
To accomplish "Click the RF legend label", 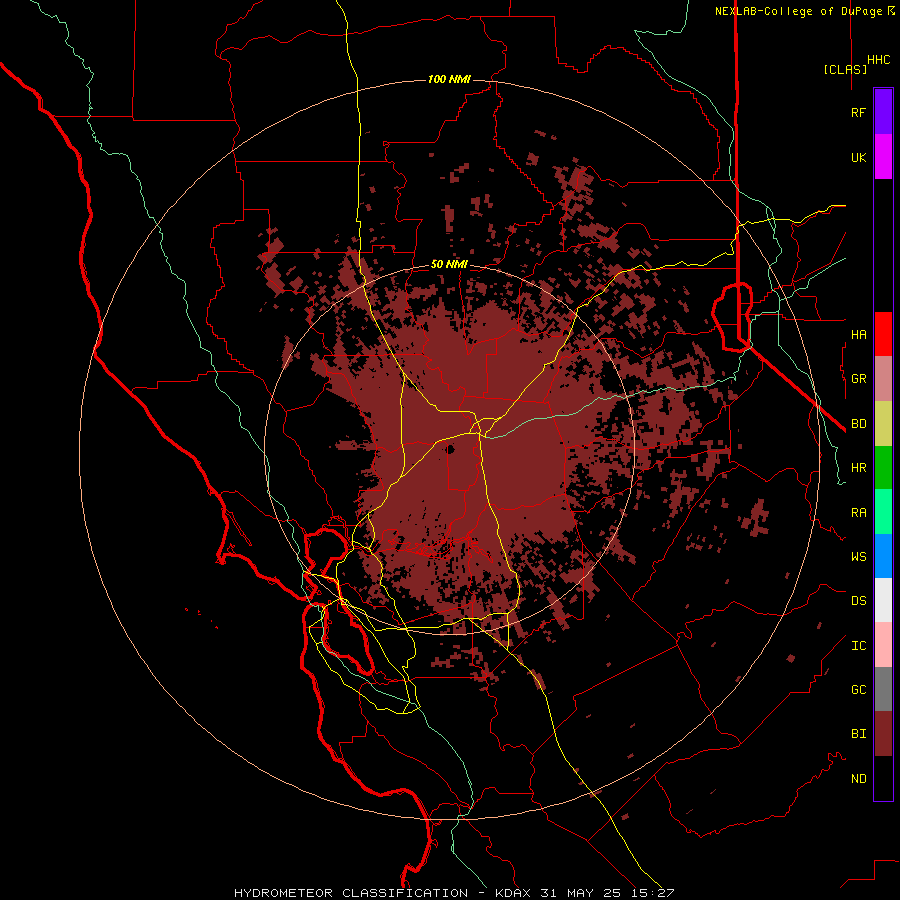I will click(859, 112).
